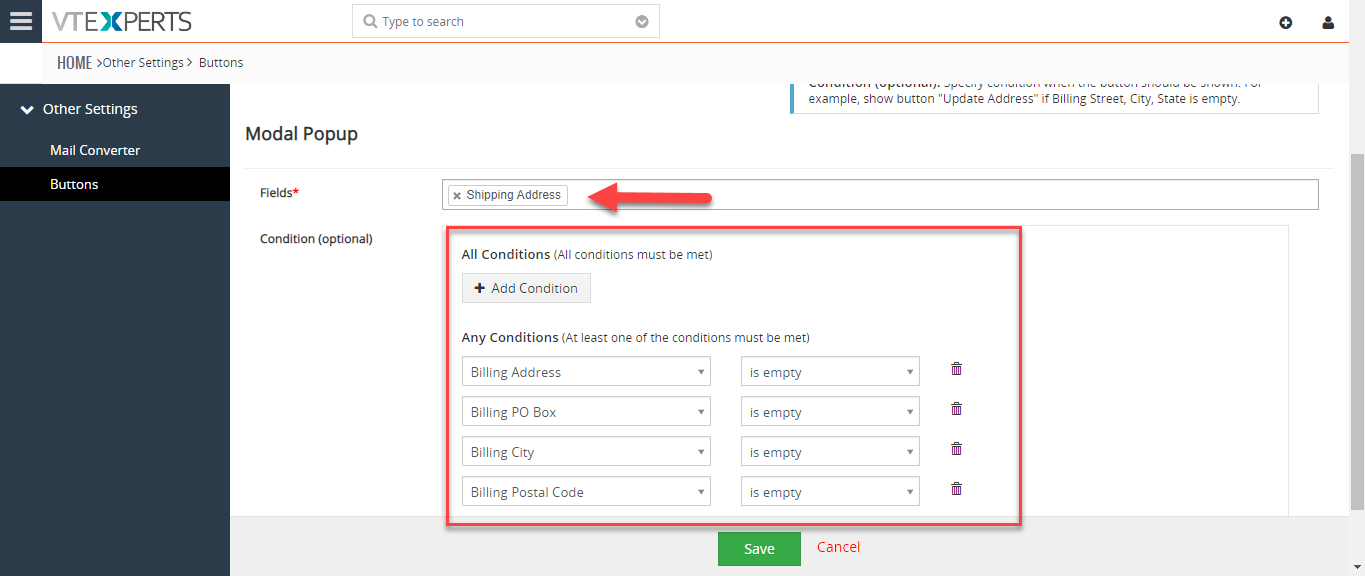Click the search magnifier icon
1365x576 pixels.
370,21
